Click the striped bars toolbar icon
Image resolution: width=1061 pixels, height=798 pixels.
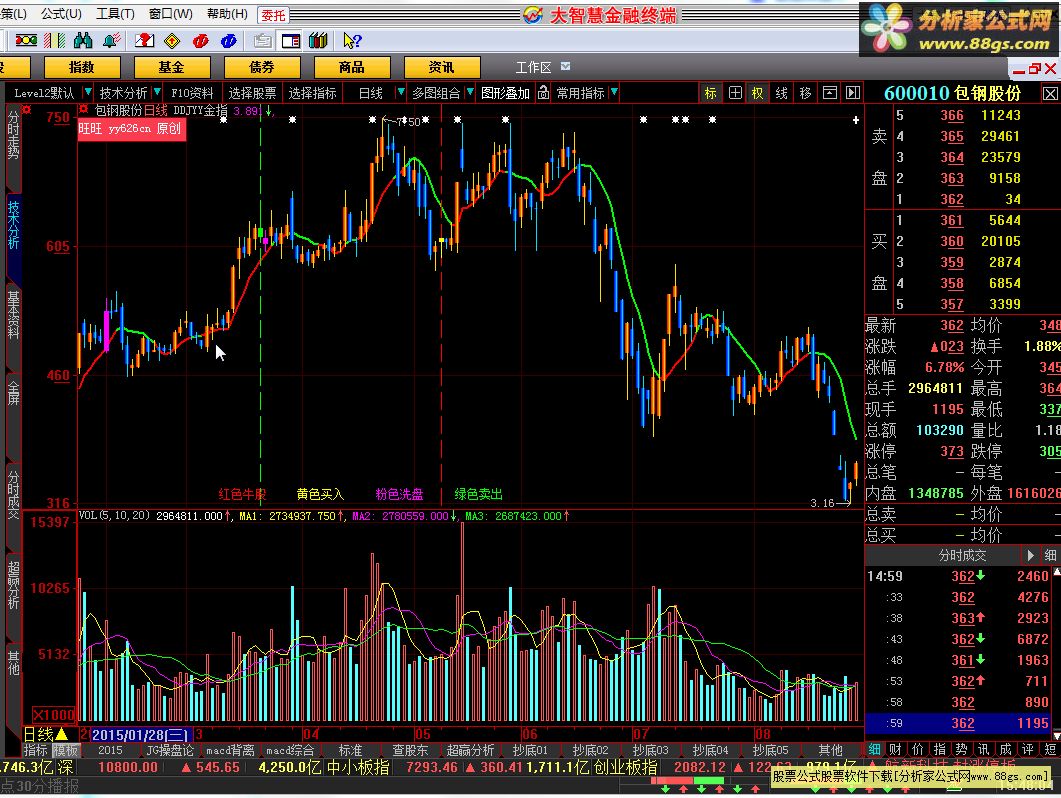pos(54,41)
